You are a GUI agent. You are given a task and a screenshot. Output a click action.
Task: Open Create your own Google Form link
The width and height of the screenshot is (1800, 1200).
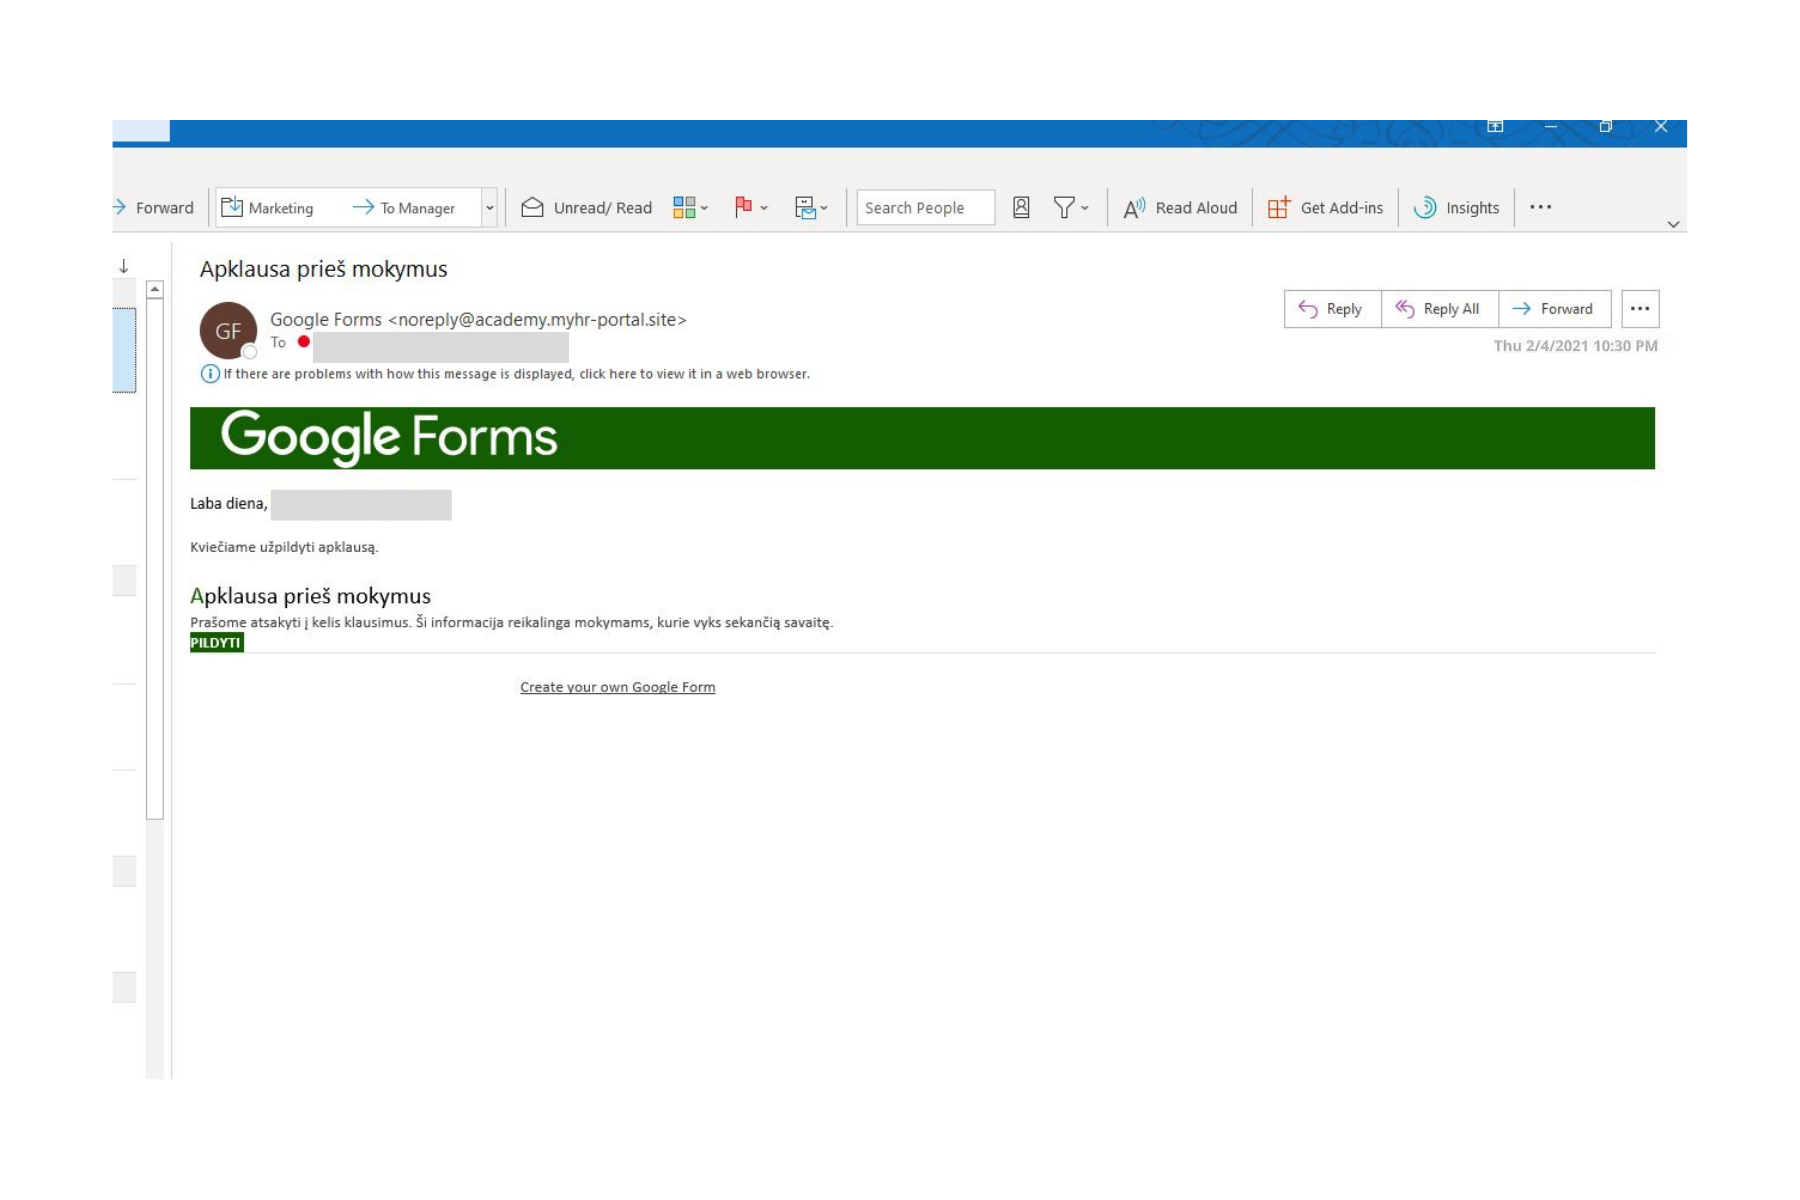pos(617,687)
